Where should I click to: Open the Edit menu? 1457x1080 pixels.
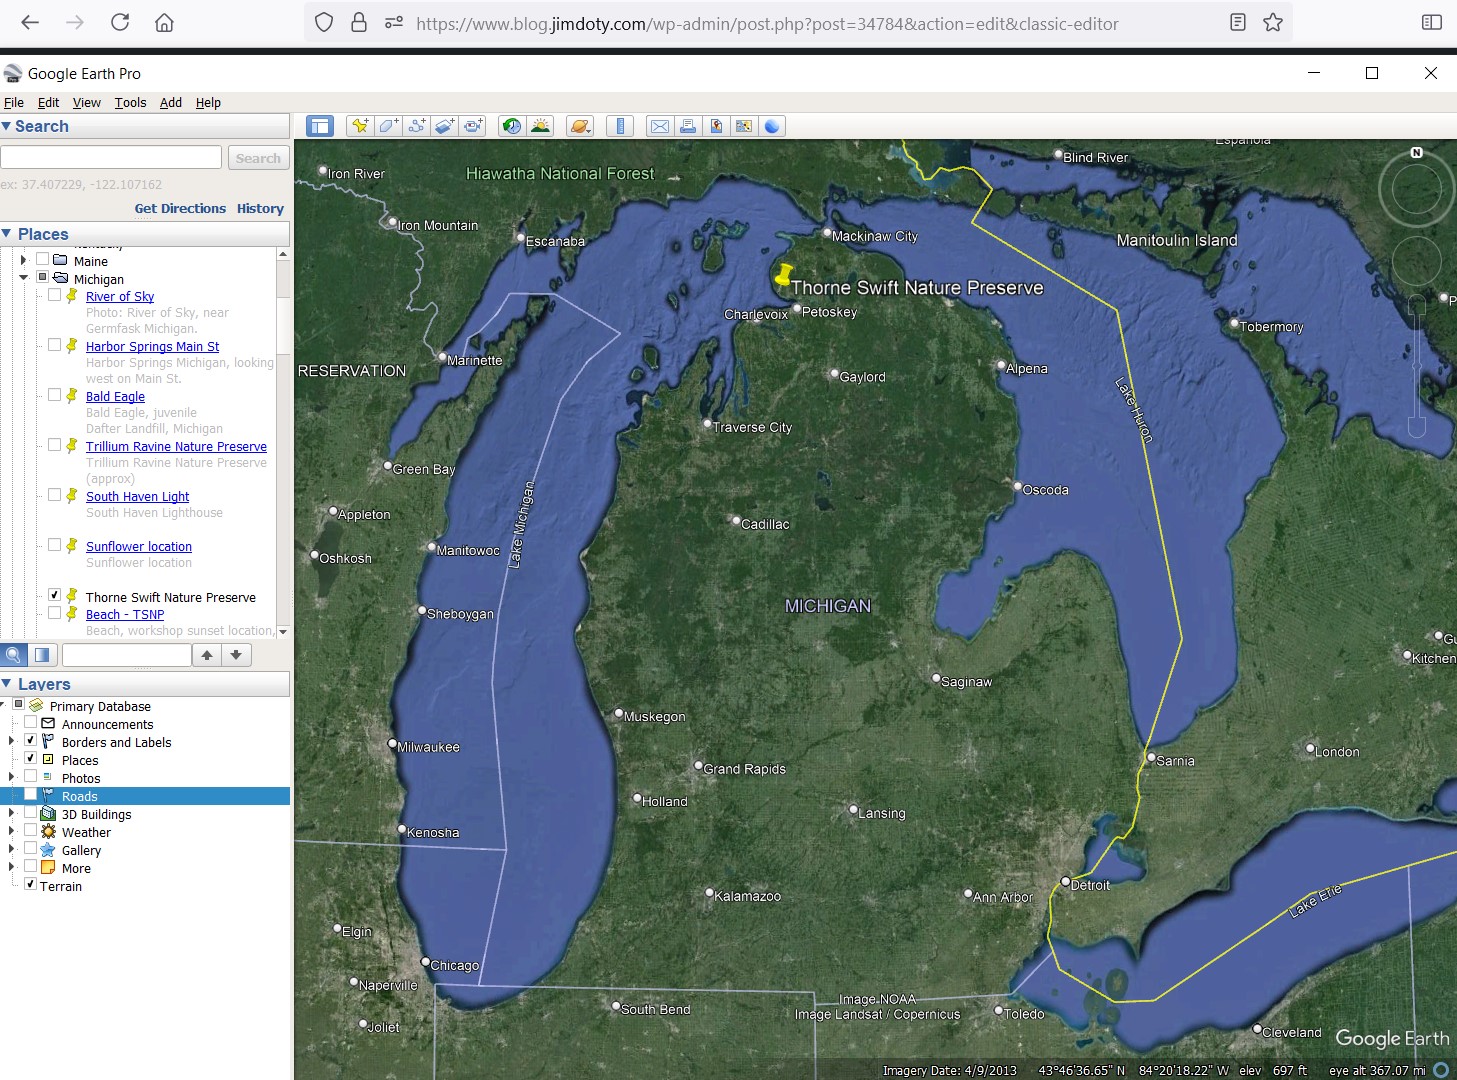coord(48,102)
